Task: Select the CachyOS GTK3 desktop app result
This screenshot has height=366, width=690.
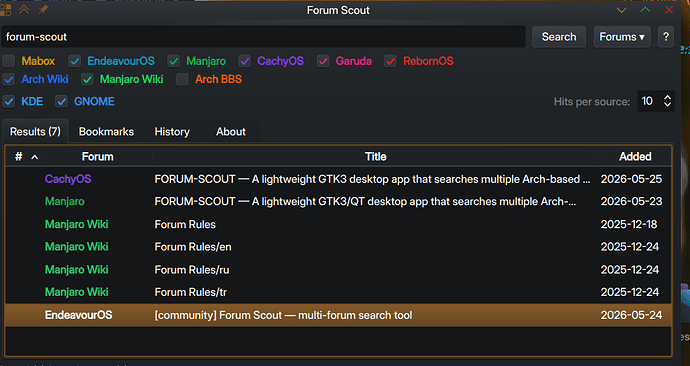Action: [x=338, y=179]
